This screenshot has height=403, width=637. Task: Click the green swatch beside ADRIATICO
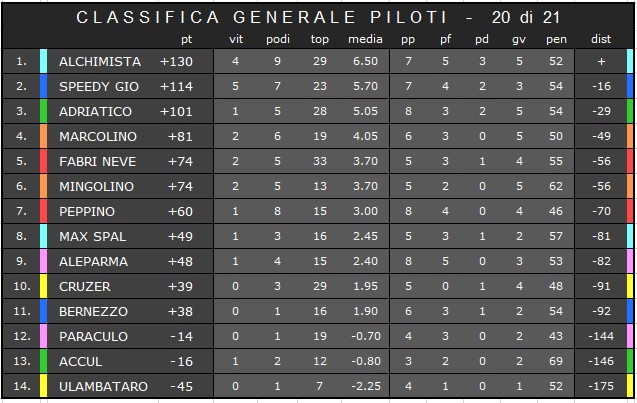(43, 111)
